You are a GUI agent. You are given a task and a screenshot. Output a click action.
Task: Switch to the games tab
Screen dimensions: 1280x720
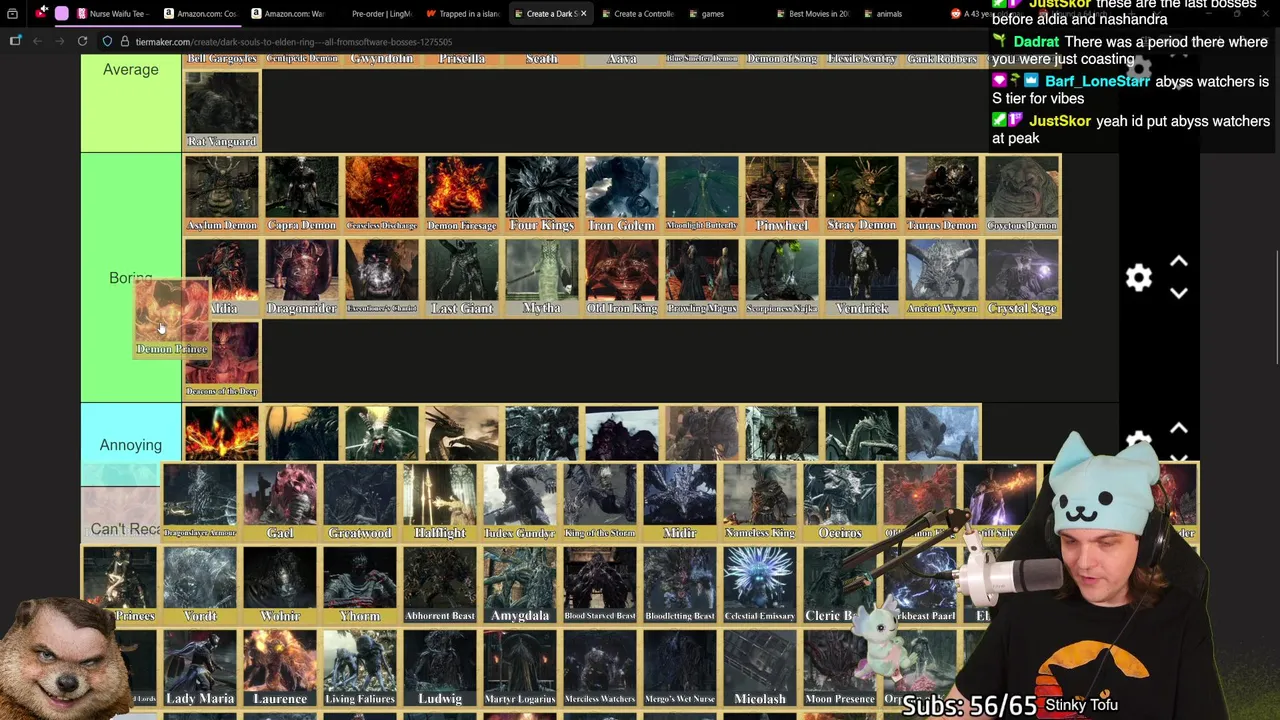point(712,14)
